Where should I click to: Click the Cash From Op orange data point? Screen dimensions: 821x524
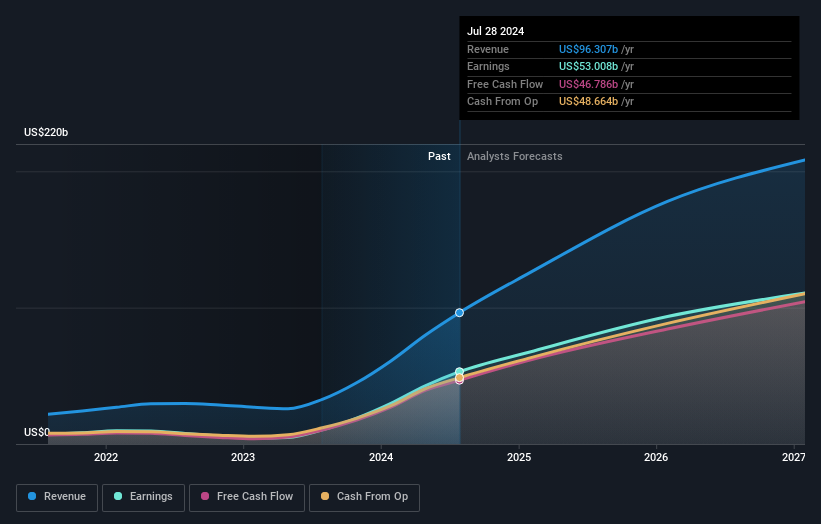(459, 377)
